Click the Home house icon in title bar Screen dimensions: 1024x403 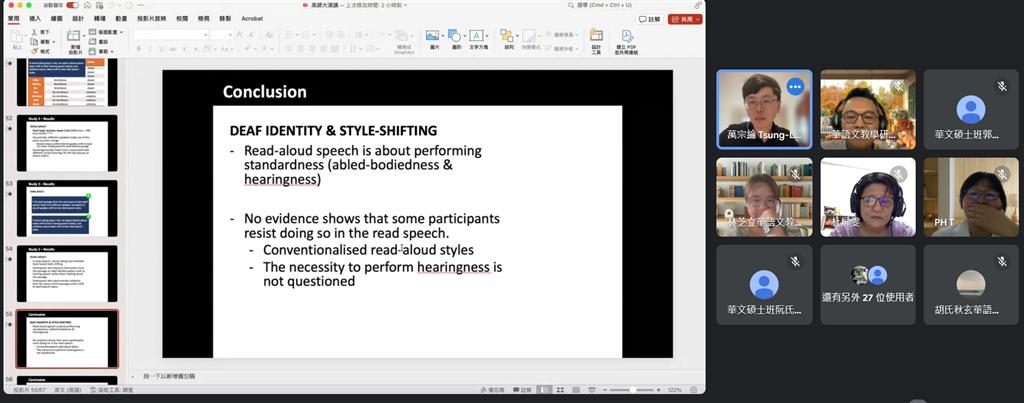coord(87,5)
